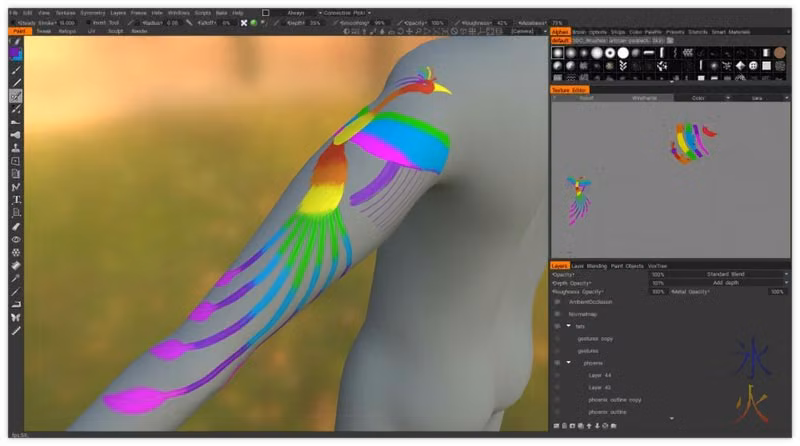Open the Connective Picking dropdown
Screen dimensions: 800x446
[x=347, y=13]
